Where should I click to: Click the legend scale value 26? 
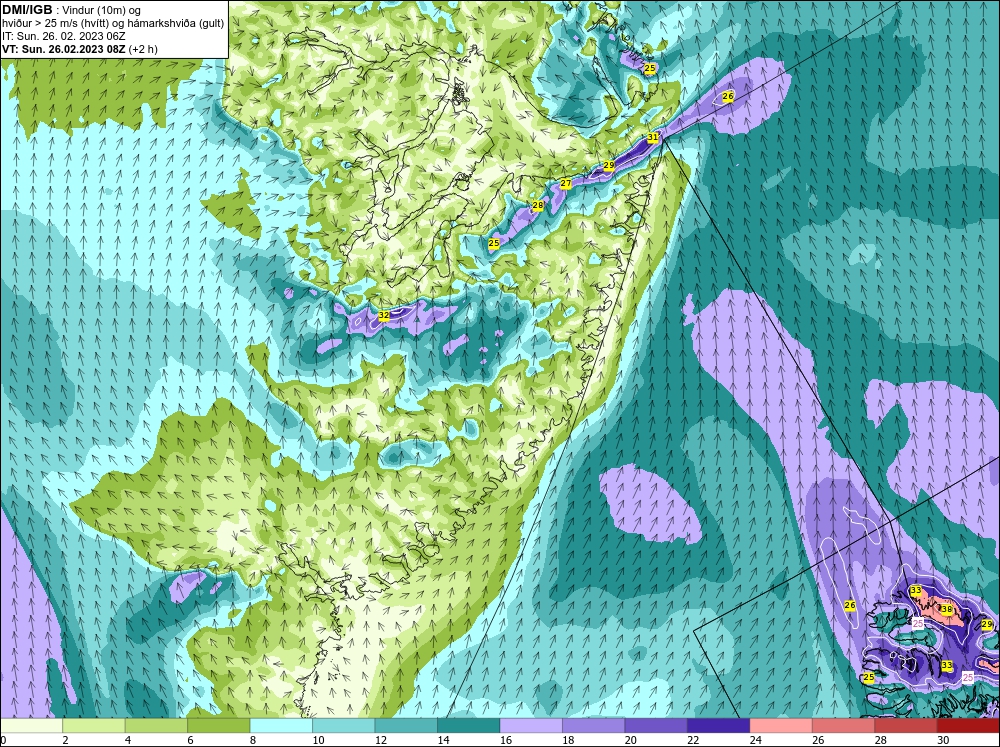[x=818, y=740]
